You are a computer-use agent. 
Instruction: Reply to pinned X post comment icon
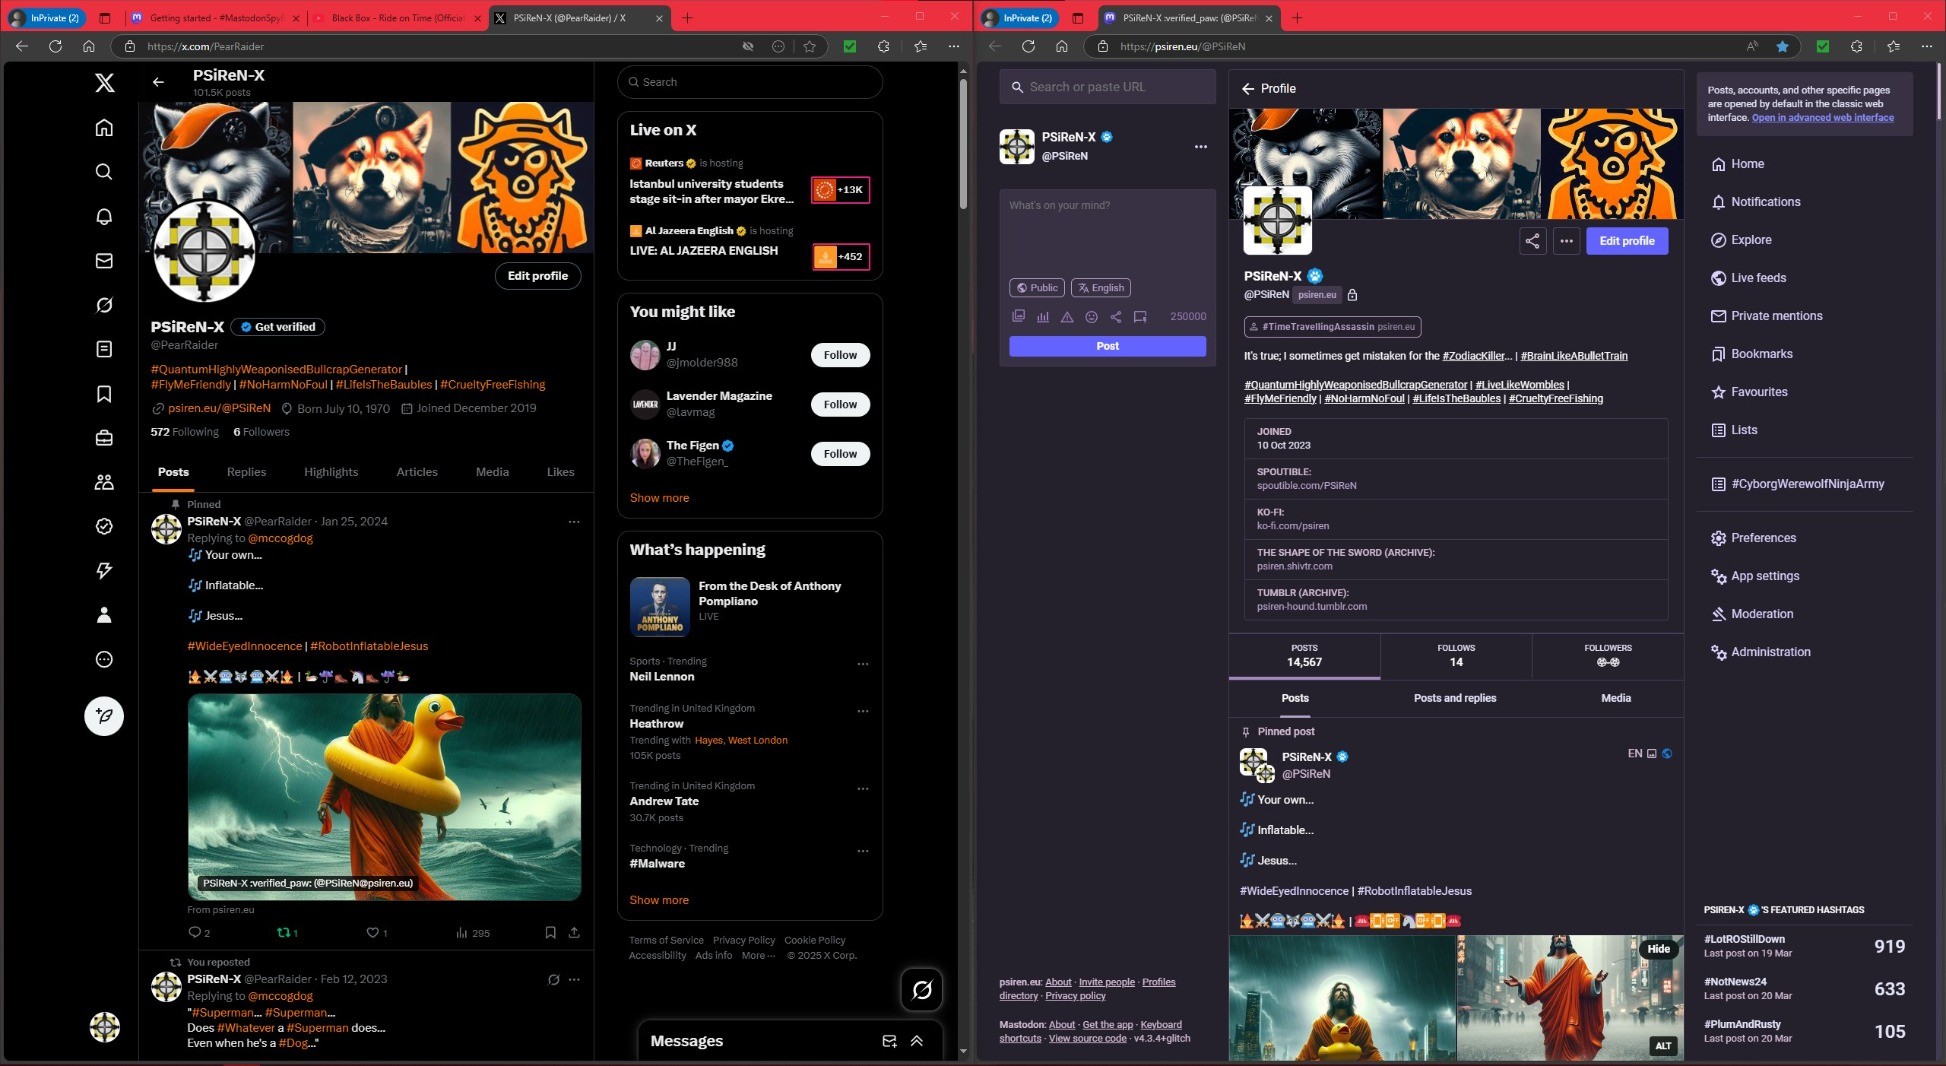coord(195,933)
